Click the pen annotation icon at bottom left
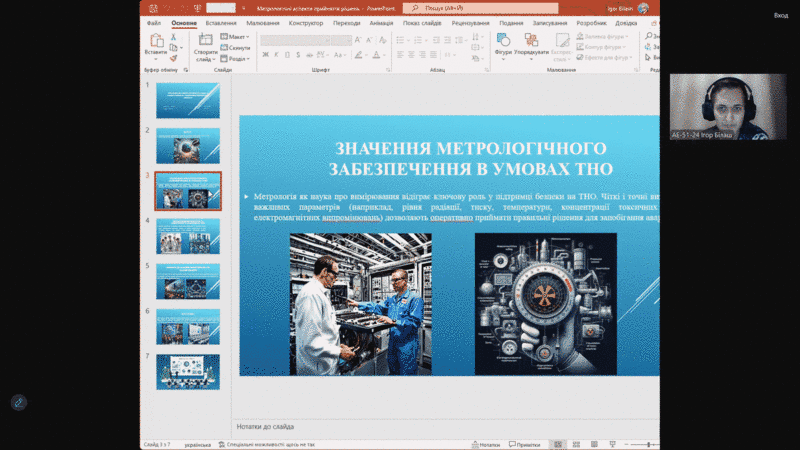The width and height of the screenshot is (800, 450). (x=18, y=402)
